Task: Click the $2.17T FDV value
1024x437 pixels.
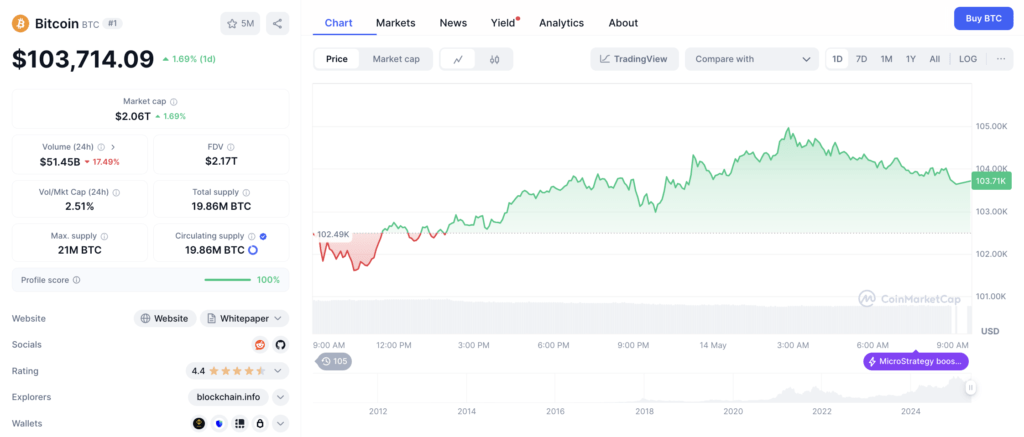Action: [x=221, y=161]
